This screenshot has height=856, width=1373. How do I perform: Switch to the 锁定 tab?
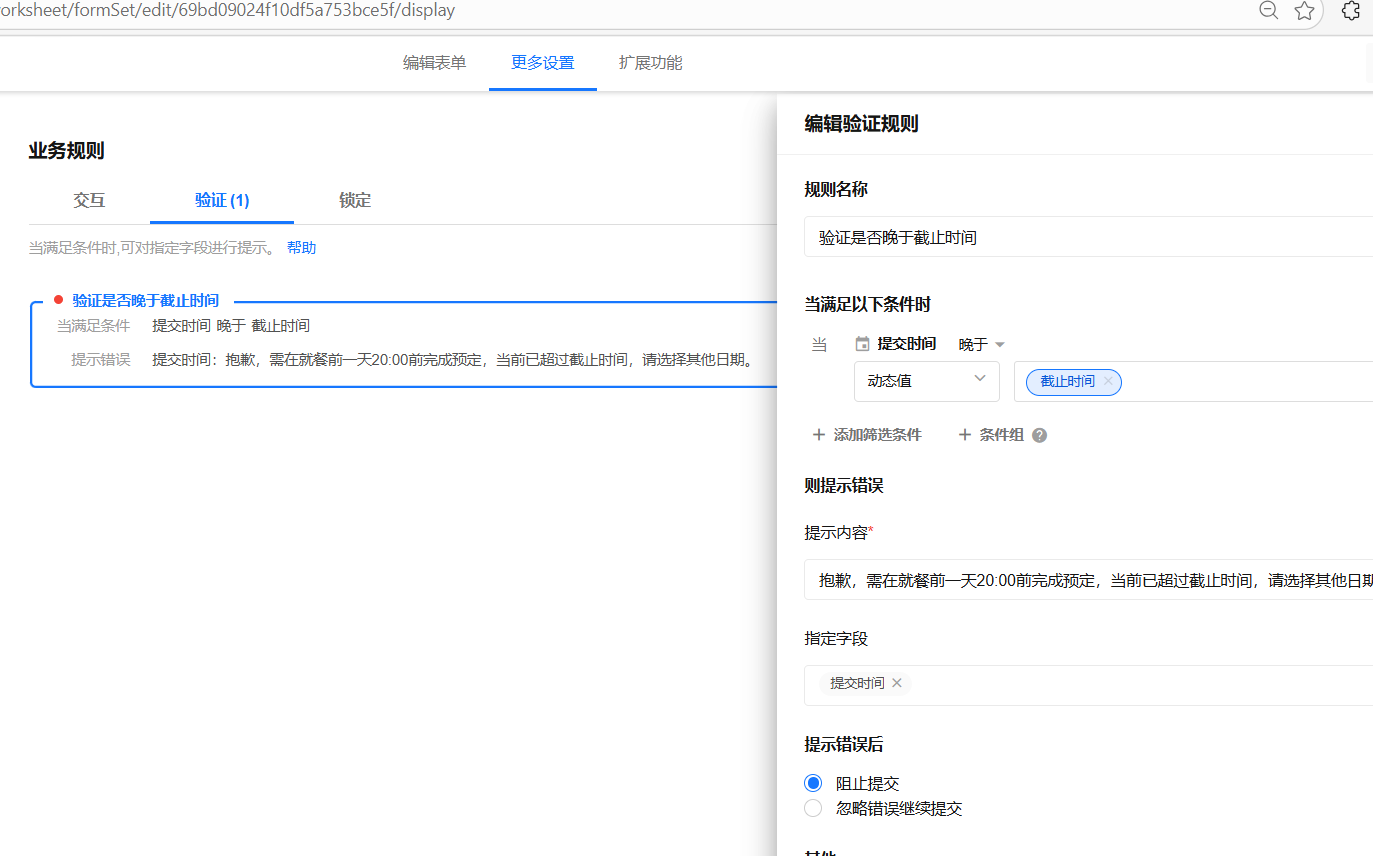coord(355,200)
